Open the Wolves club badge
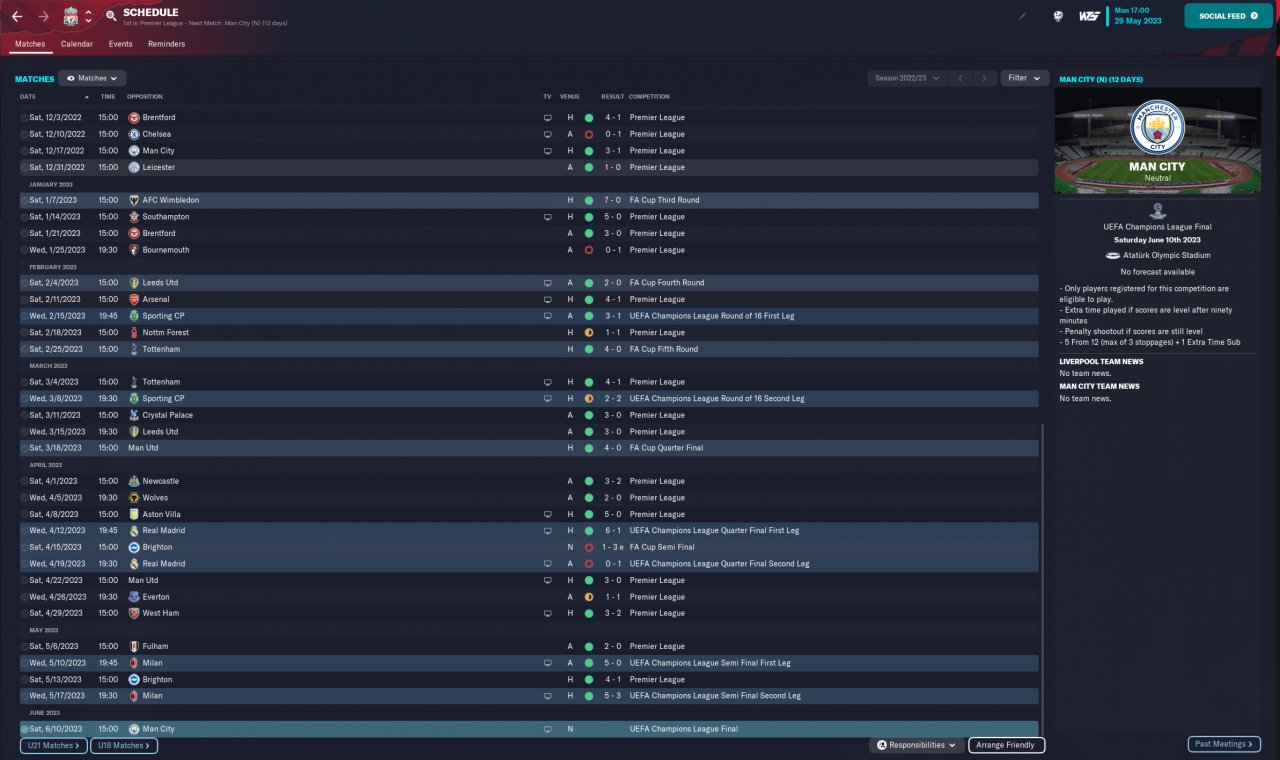The width and height of the screenshot is (1280, 760). coord(134,498)
